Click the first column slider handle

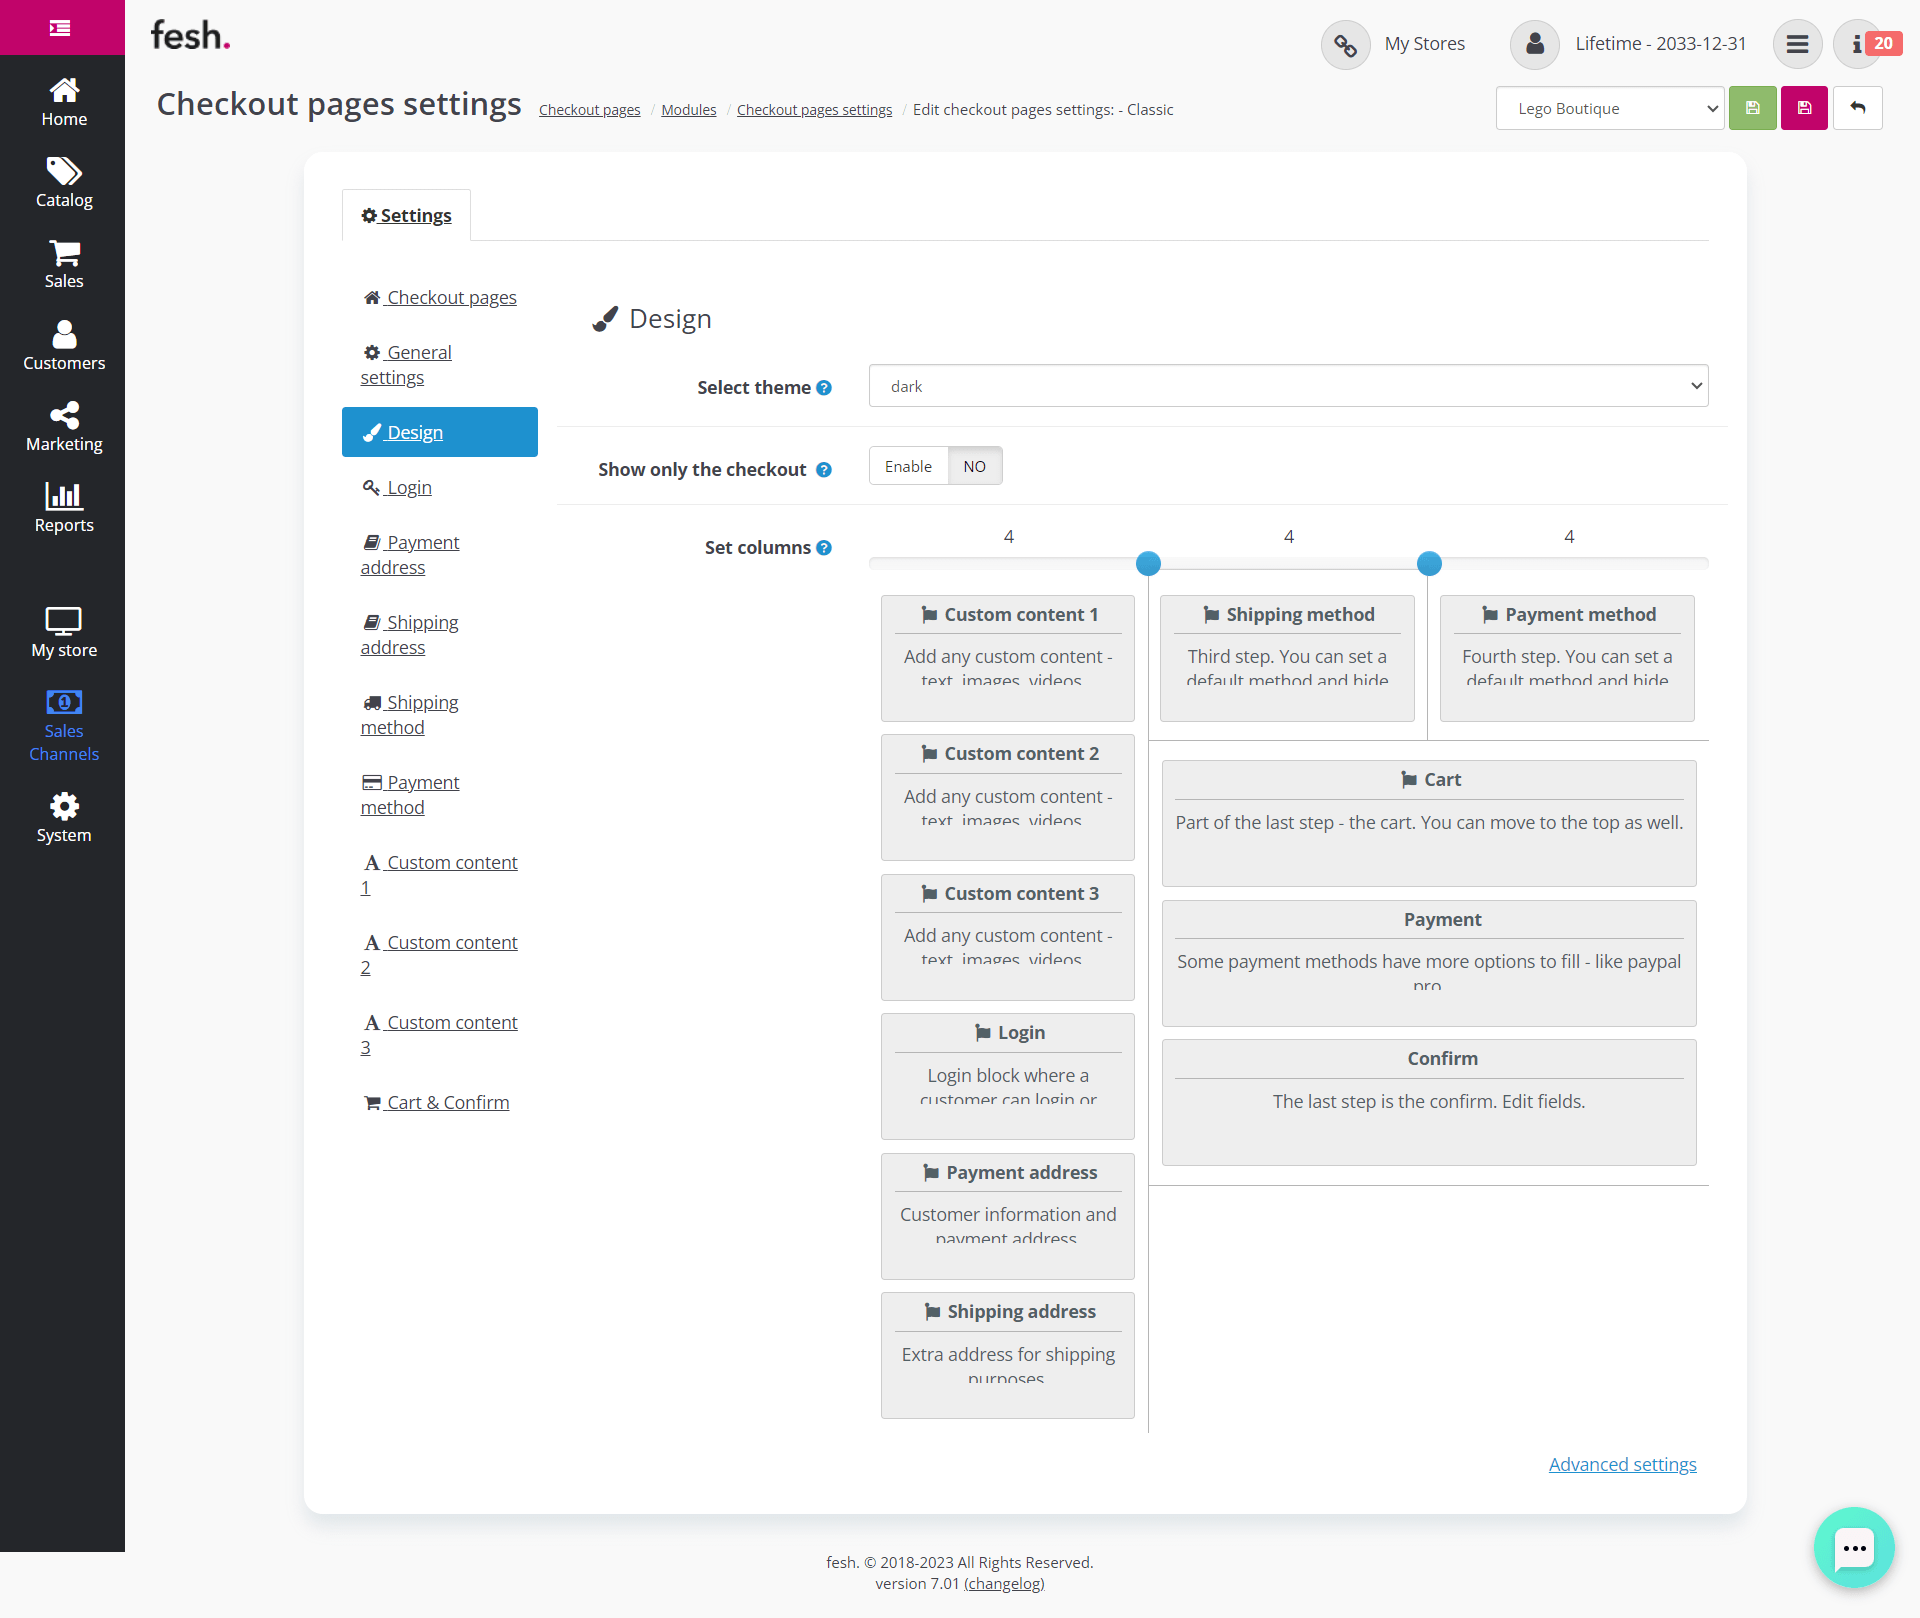tap(1149, 564)
